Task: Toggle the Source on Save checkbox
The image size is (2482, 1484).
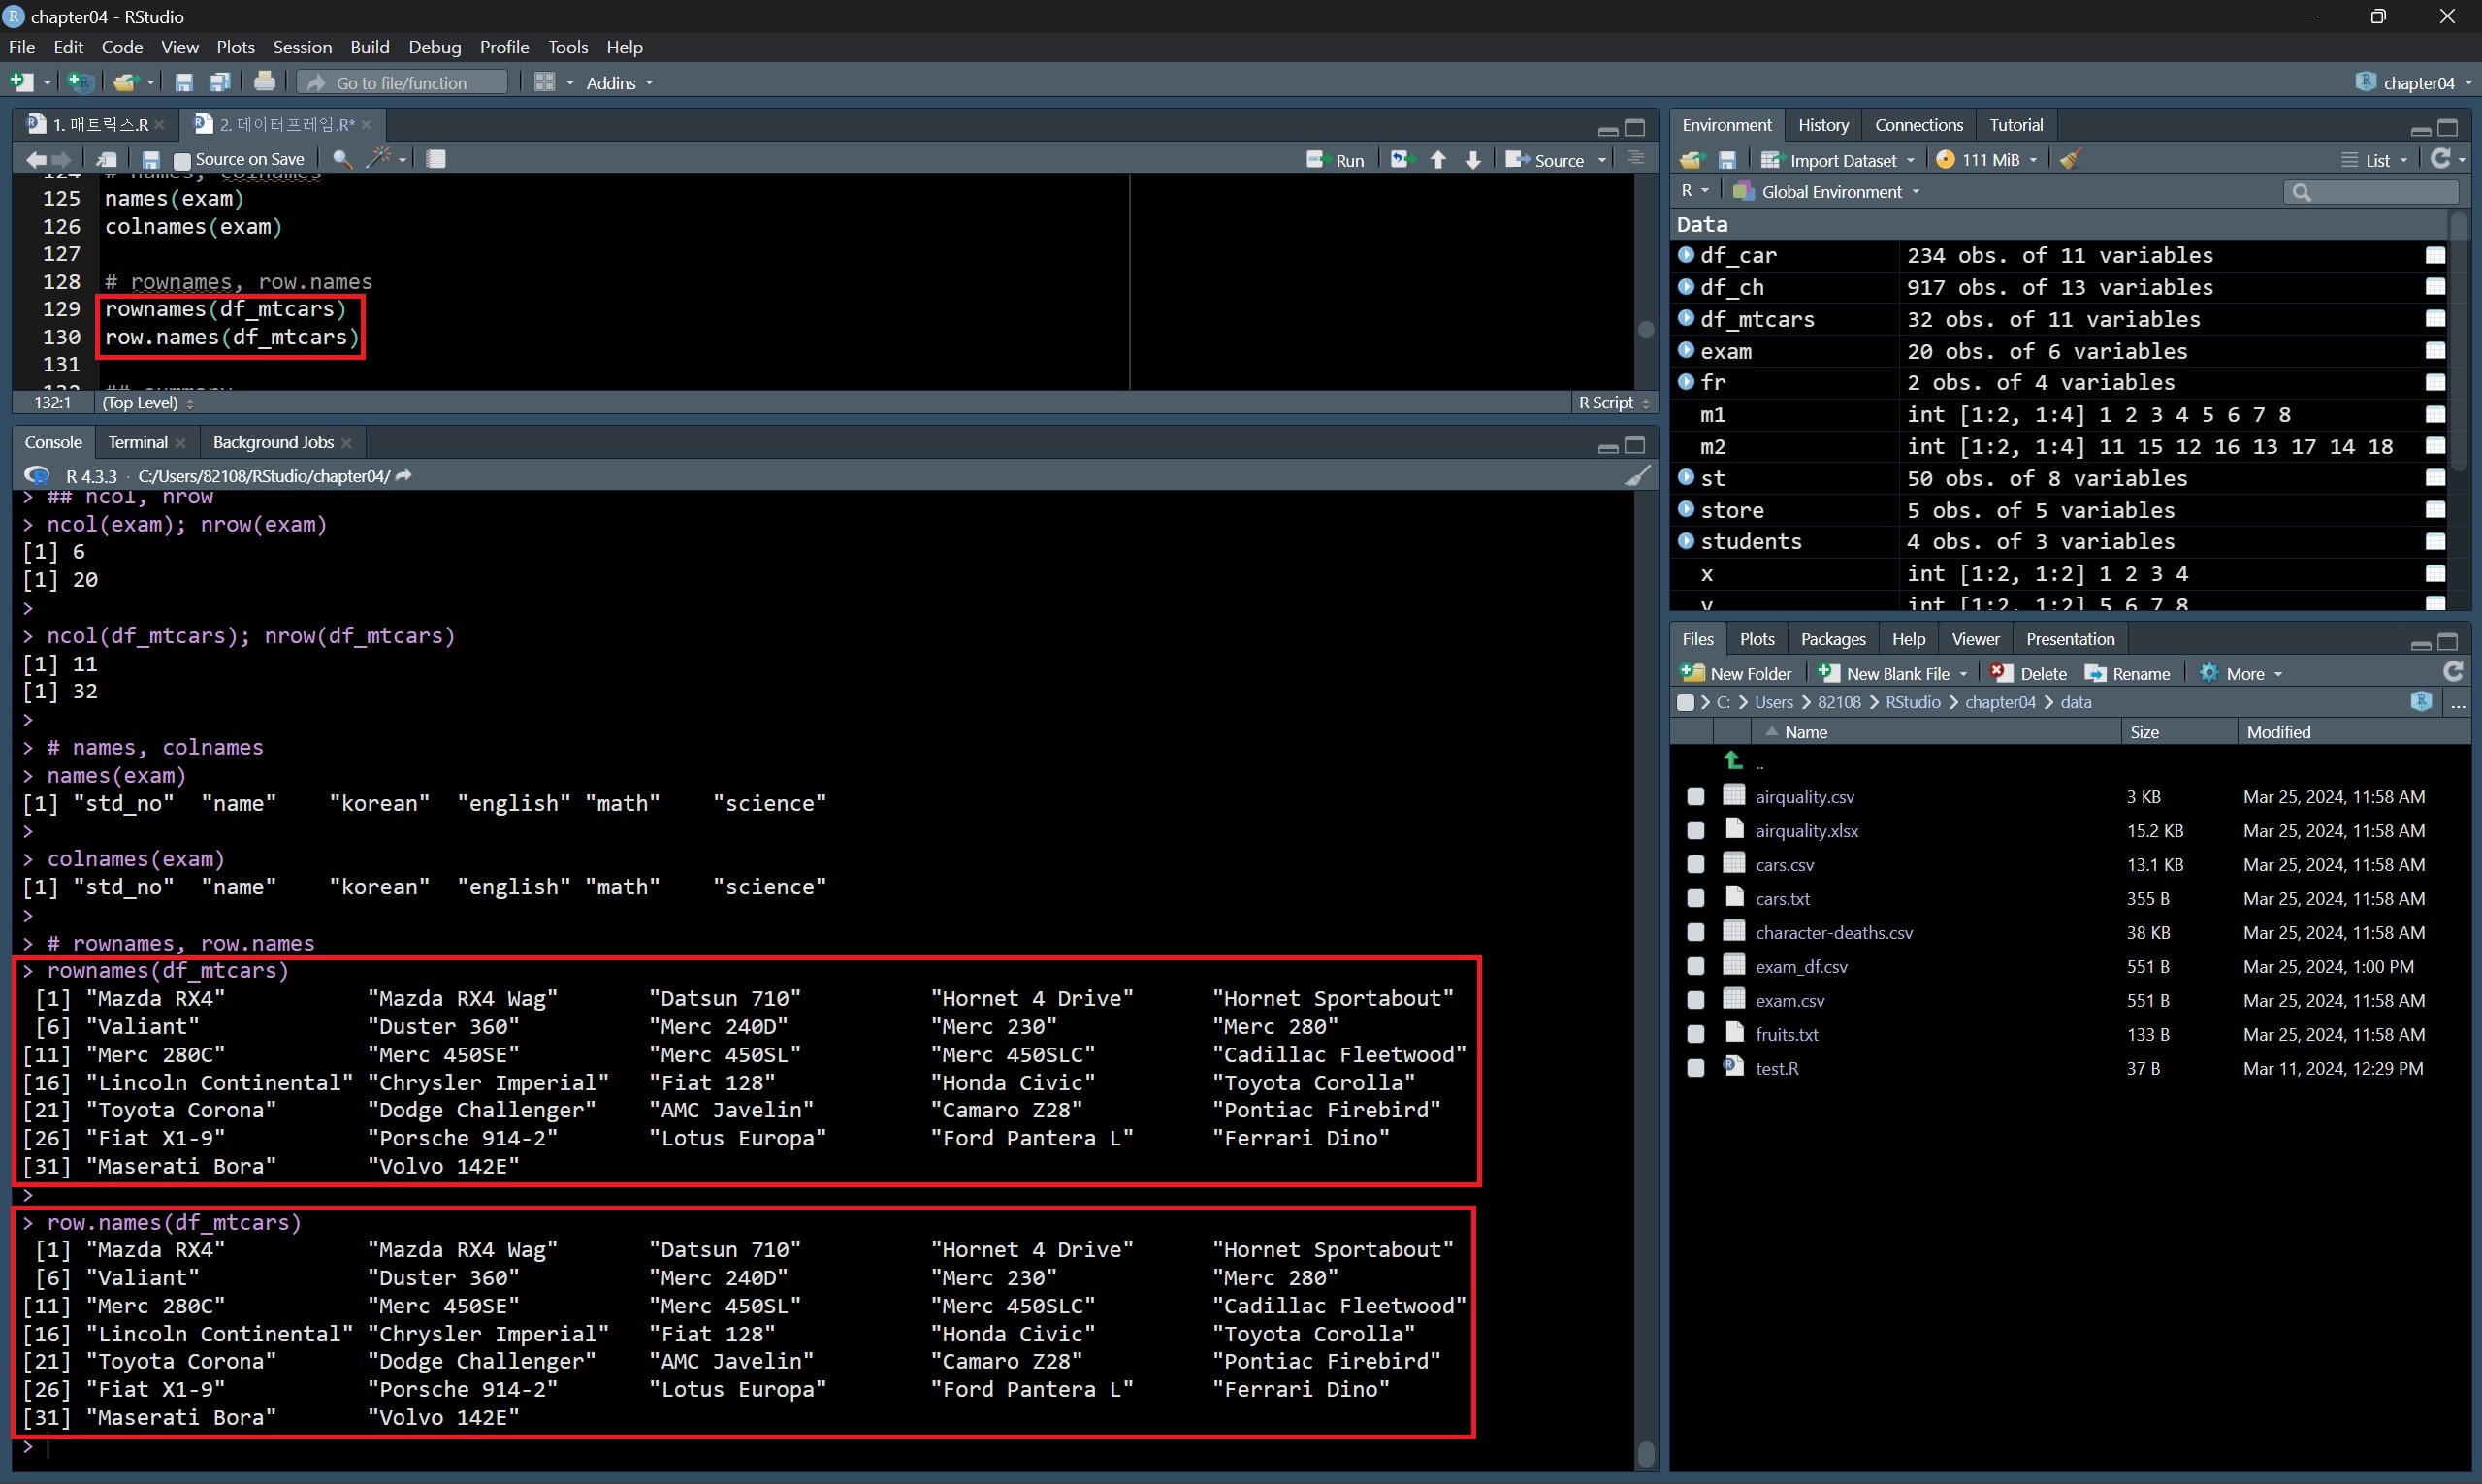Action: pos(182,160)
